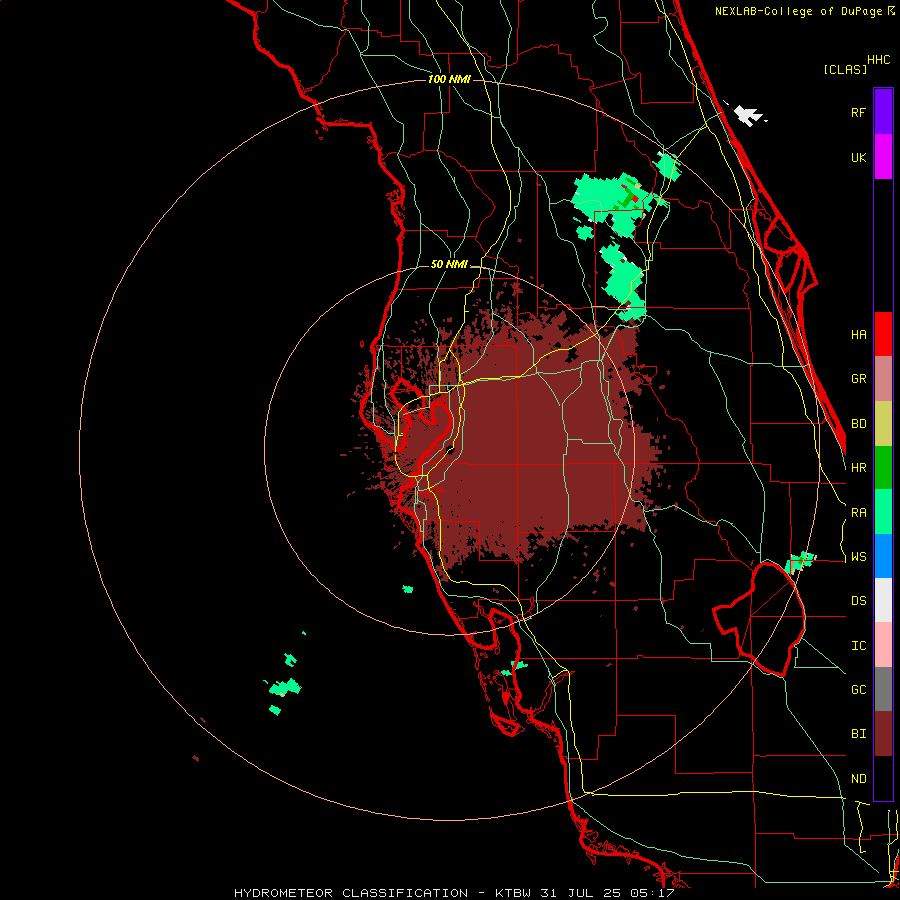Click the magenta UK legend color swatch

pos(883,156)
